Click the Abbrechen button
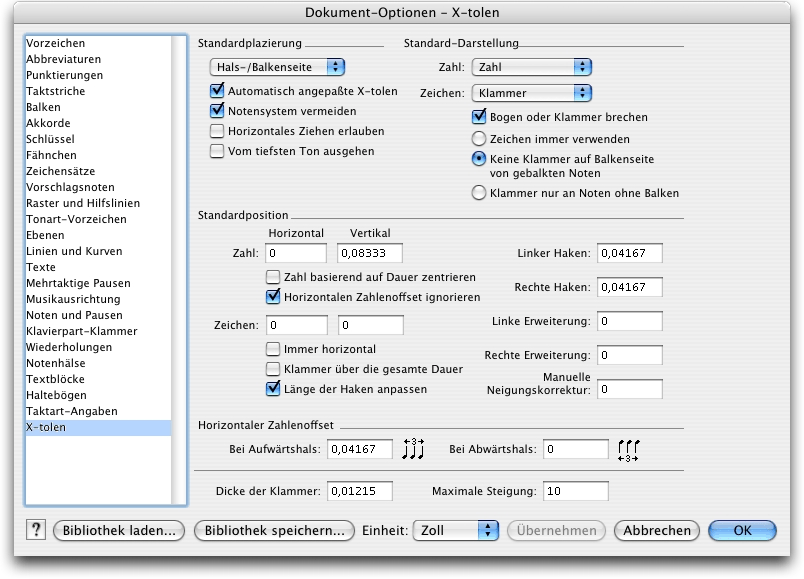This screenshot has width=804, height=579. click(x=657, y=530)
